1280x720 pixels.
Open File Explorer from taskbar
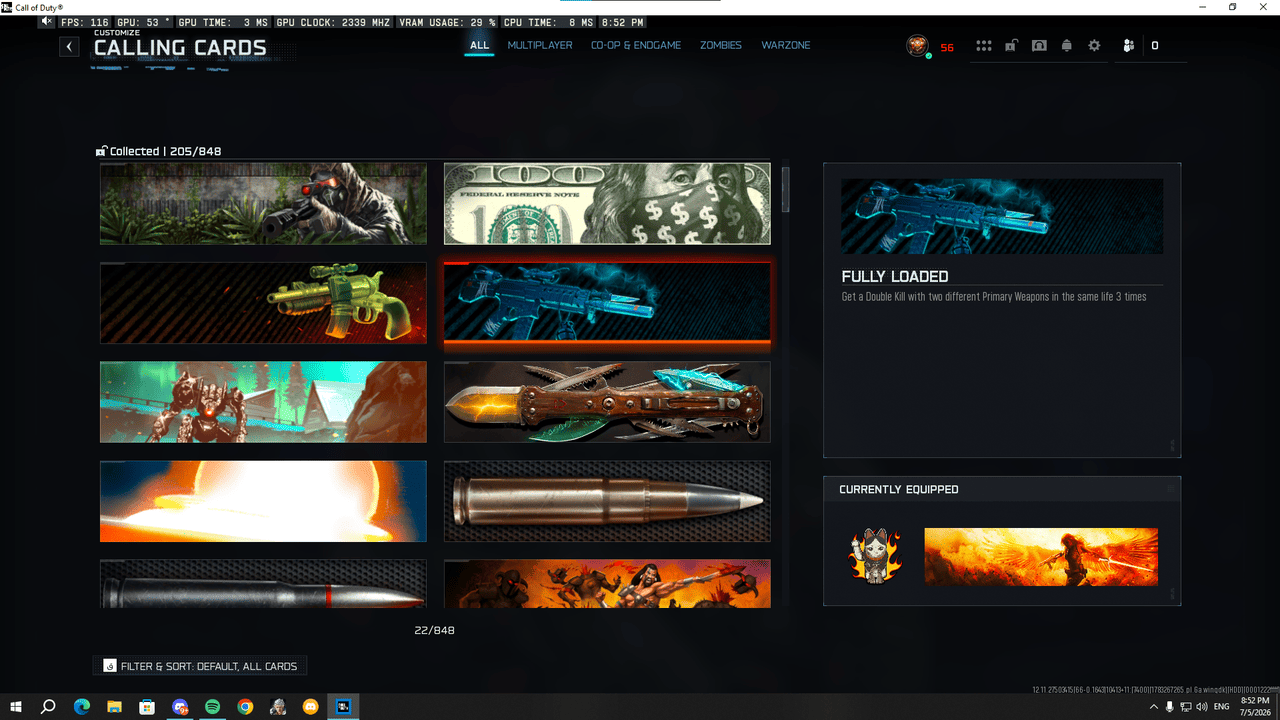(114, 706)
